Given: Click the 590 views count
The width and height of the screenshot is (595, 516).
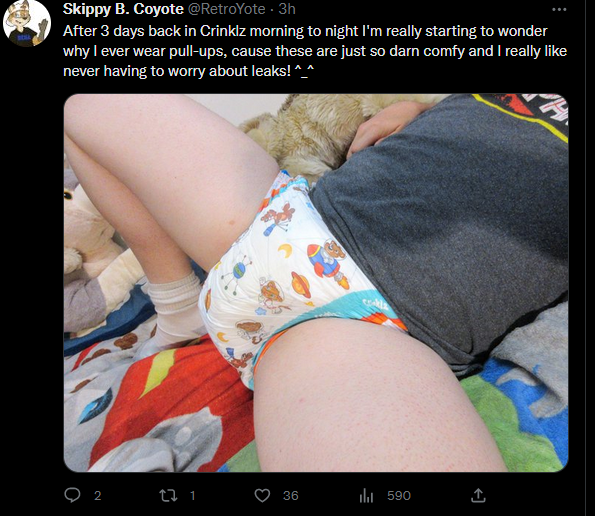Looking at the screenshot, I should 399,496.
